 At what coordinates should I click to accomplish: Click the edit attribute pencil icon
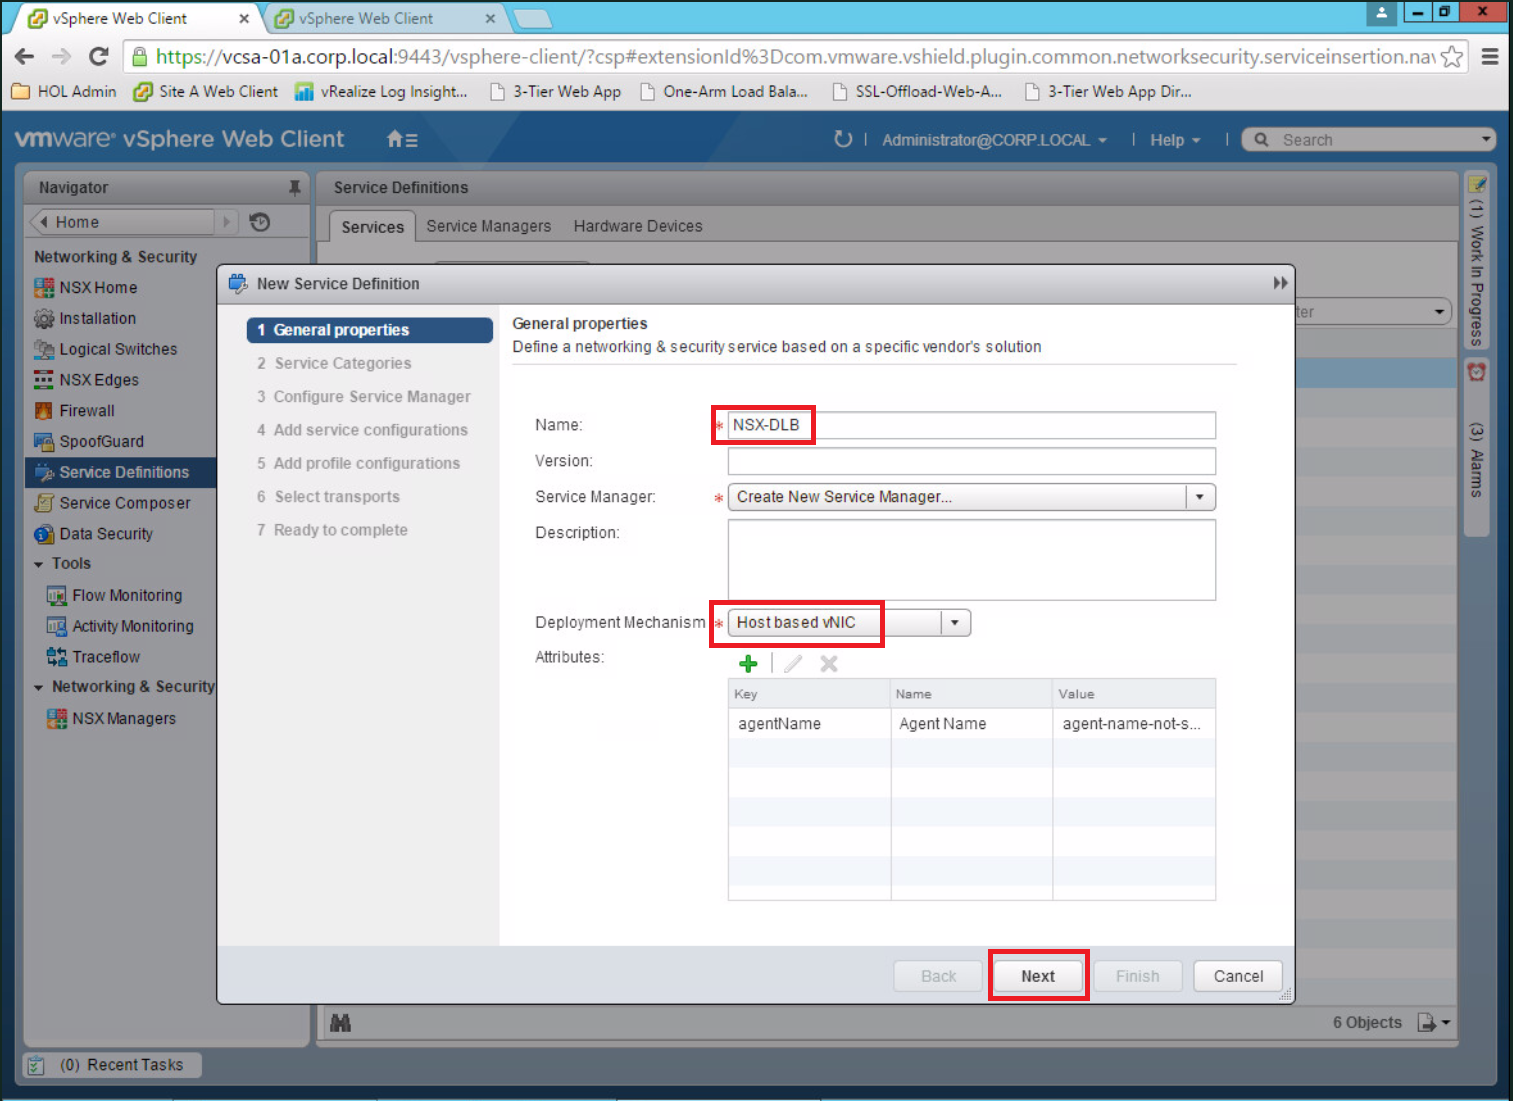click(793, 663)
